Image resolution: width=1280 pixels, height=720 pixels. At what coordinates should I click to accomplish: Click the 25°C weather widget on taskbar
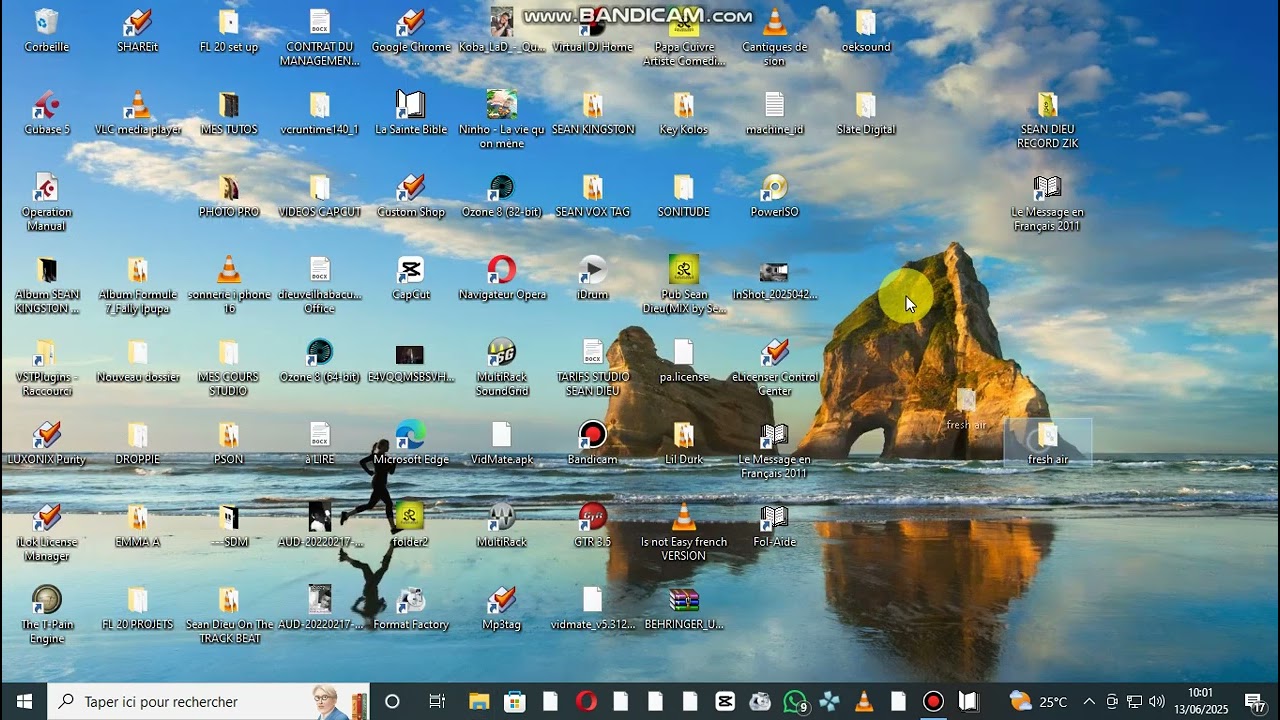click(1038, 701)
